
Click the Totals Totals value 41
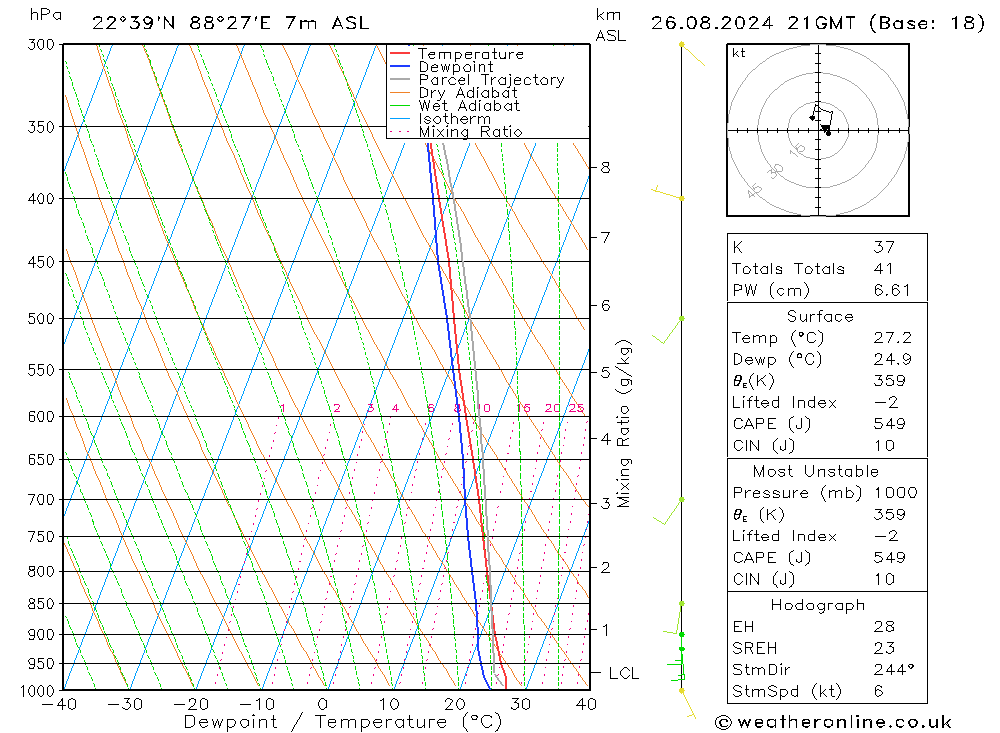pyautogui.click(x=883, y=269)
